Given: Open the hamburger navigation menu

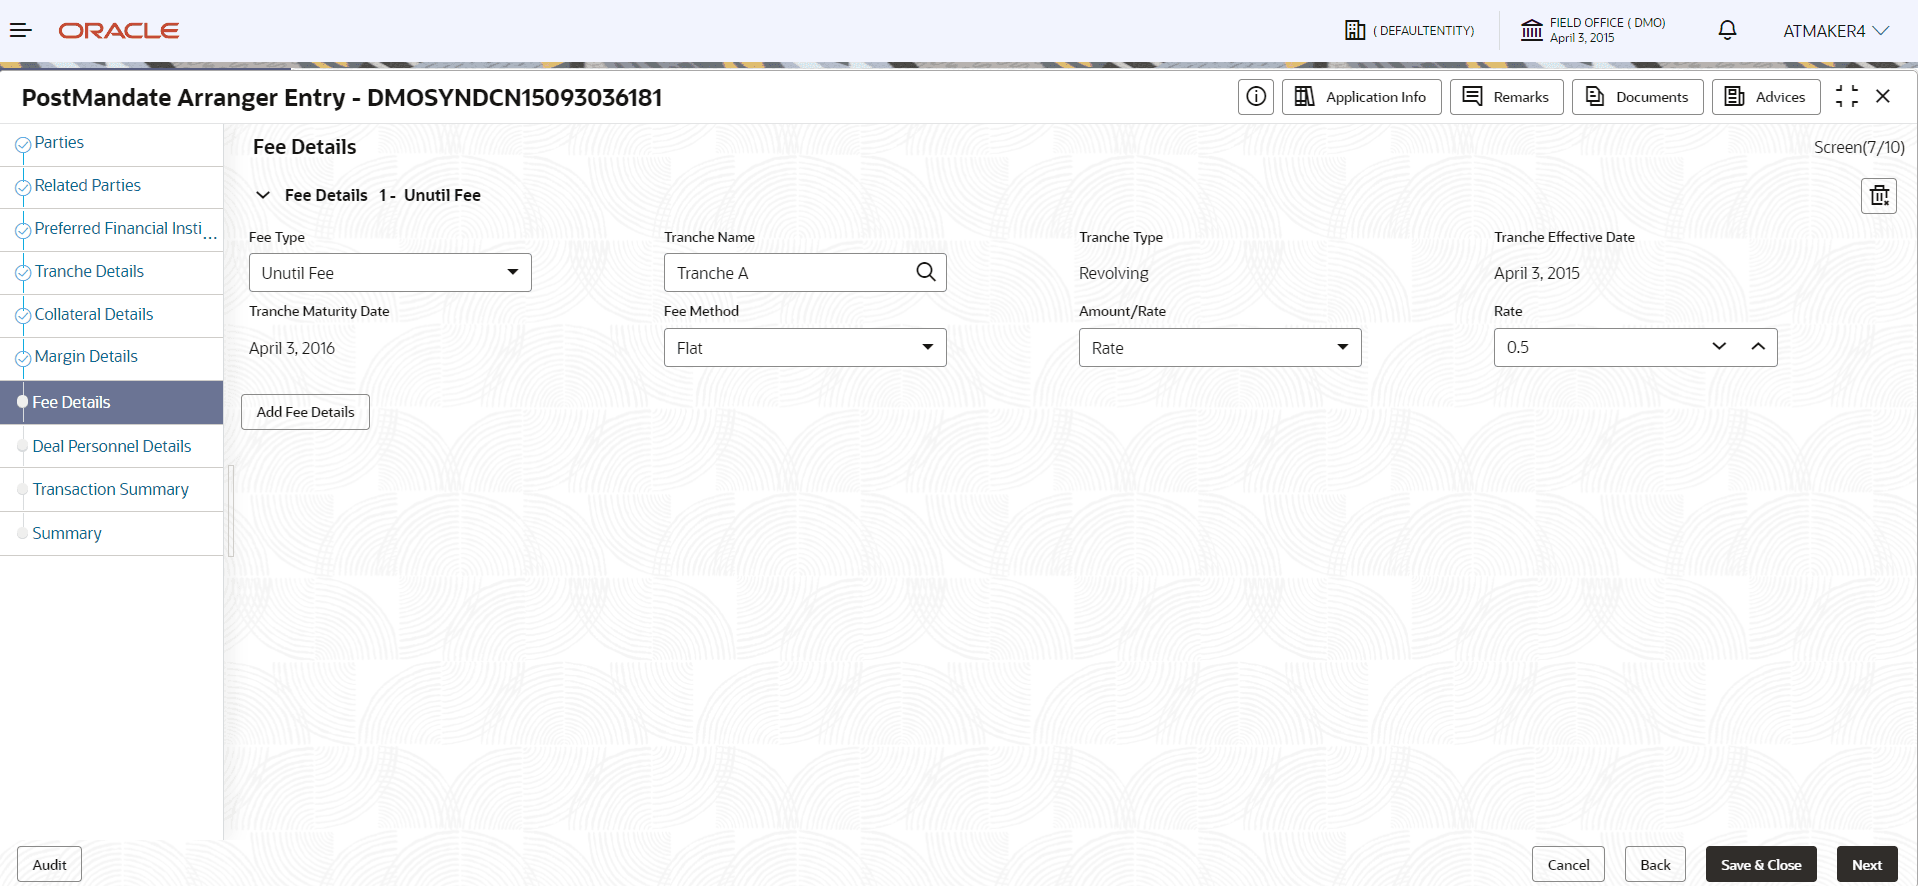Looking at the screenshot, I should pyautogui.click(x=21, y=30).
